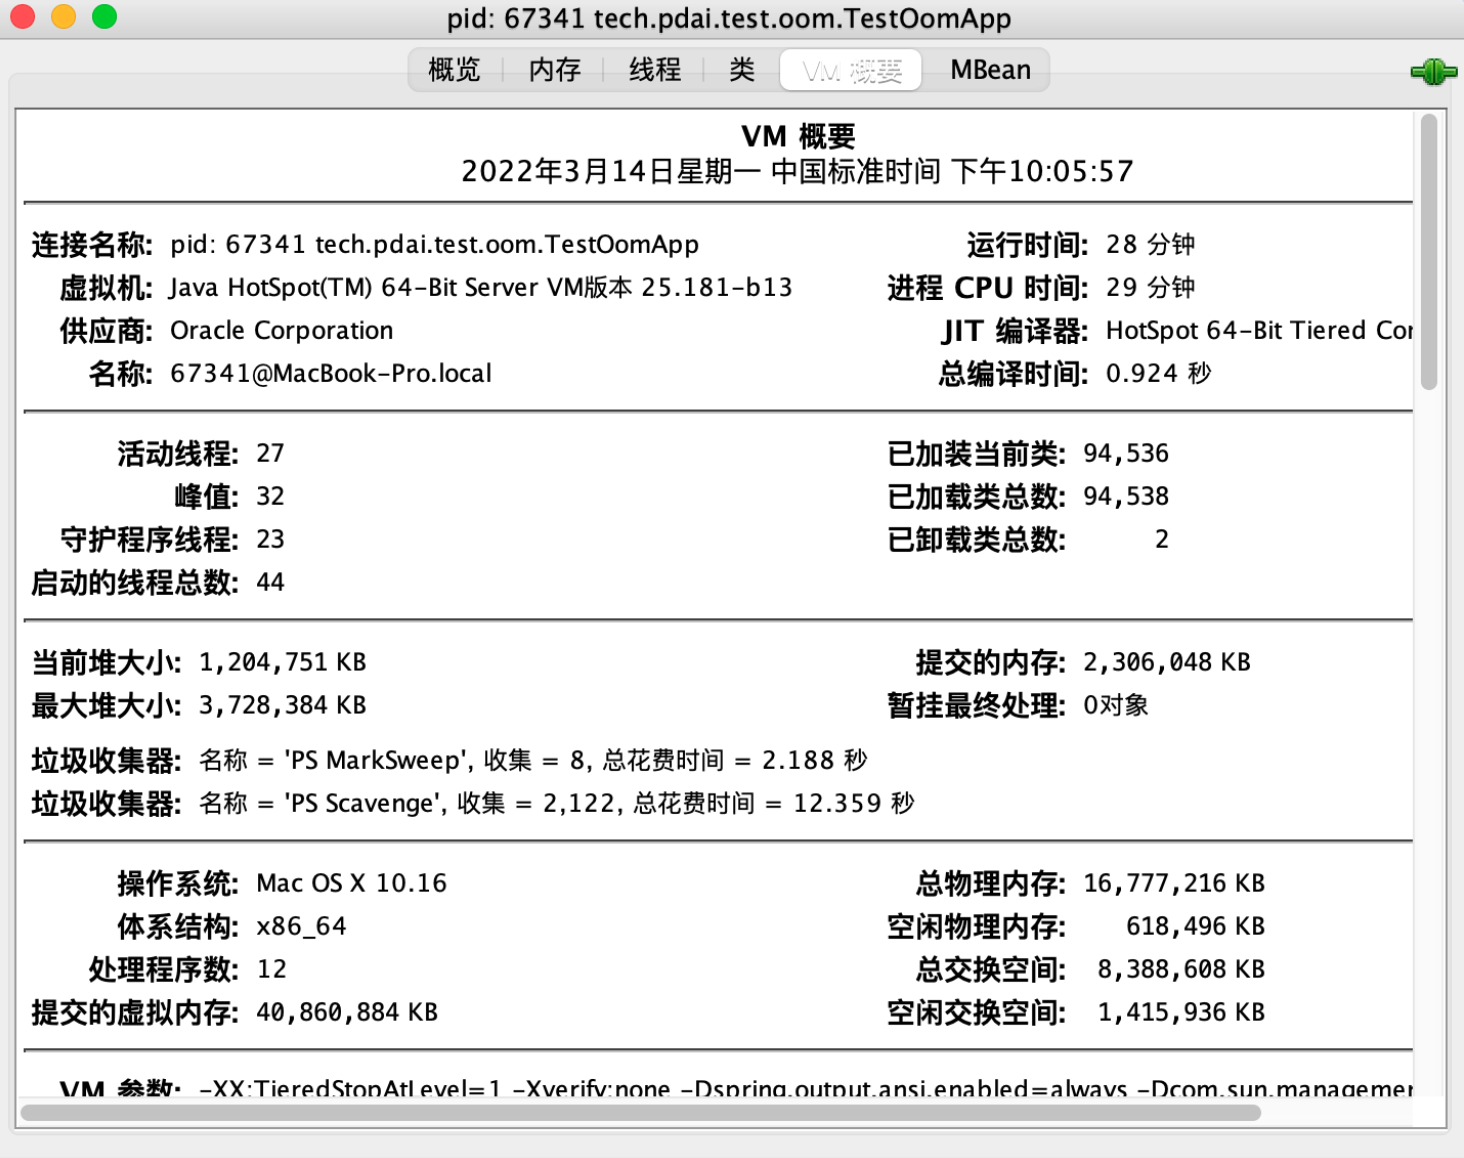This screenshot has height=1158, width=1464.
Task: Click the 最大堆大小 maximum heap value
Action: (x=283, y=704)
